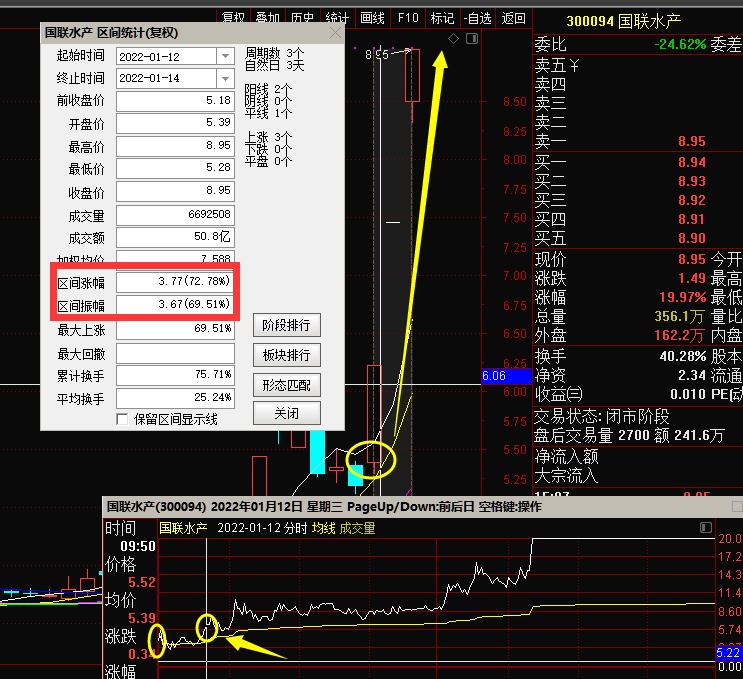
Task: Click the 净流入额 label
Action: tap(566, 456)
